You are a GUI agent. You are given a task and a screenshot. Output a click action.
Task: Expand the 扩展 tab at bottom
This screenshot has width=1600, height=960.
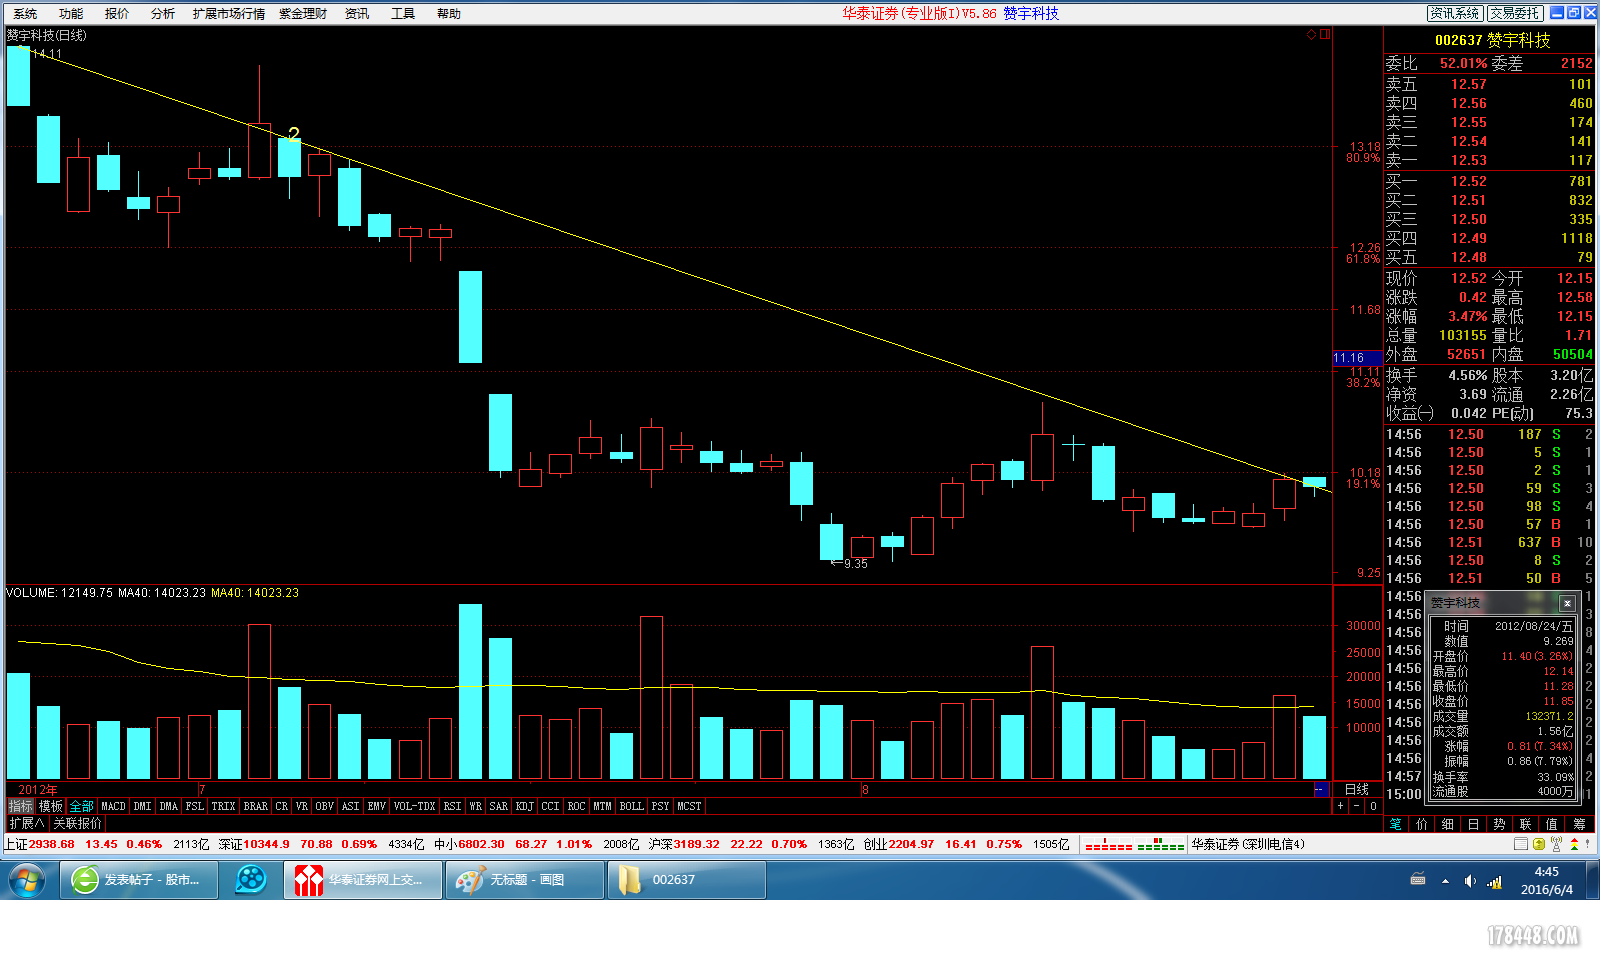click(27, 823)
